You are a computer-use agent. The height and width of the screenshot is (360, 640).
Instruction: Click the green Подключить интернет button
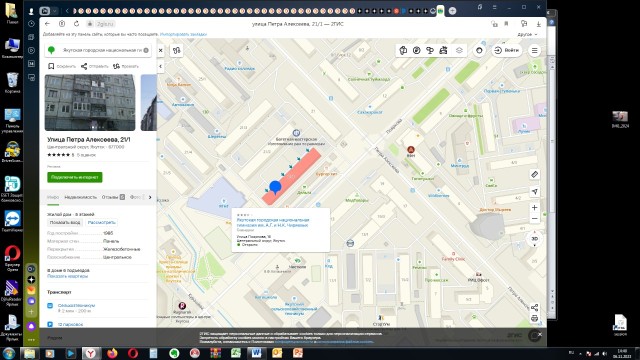coord(75,177)
